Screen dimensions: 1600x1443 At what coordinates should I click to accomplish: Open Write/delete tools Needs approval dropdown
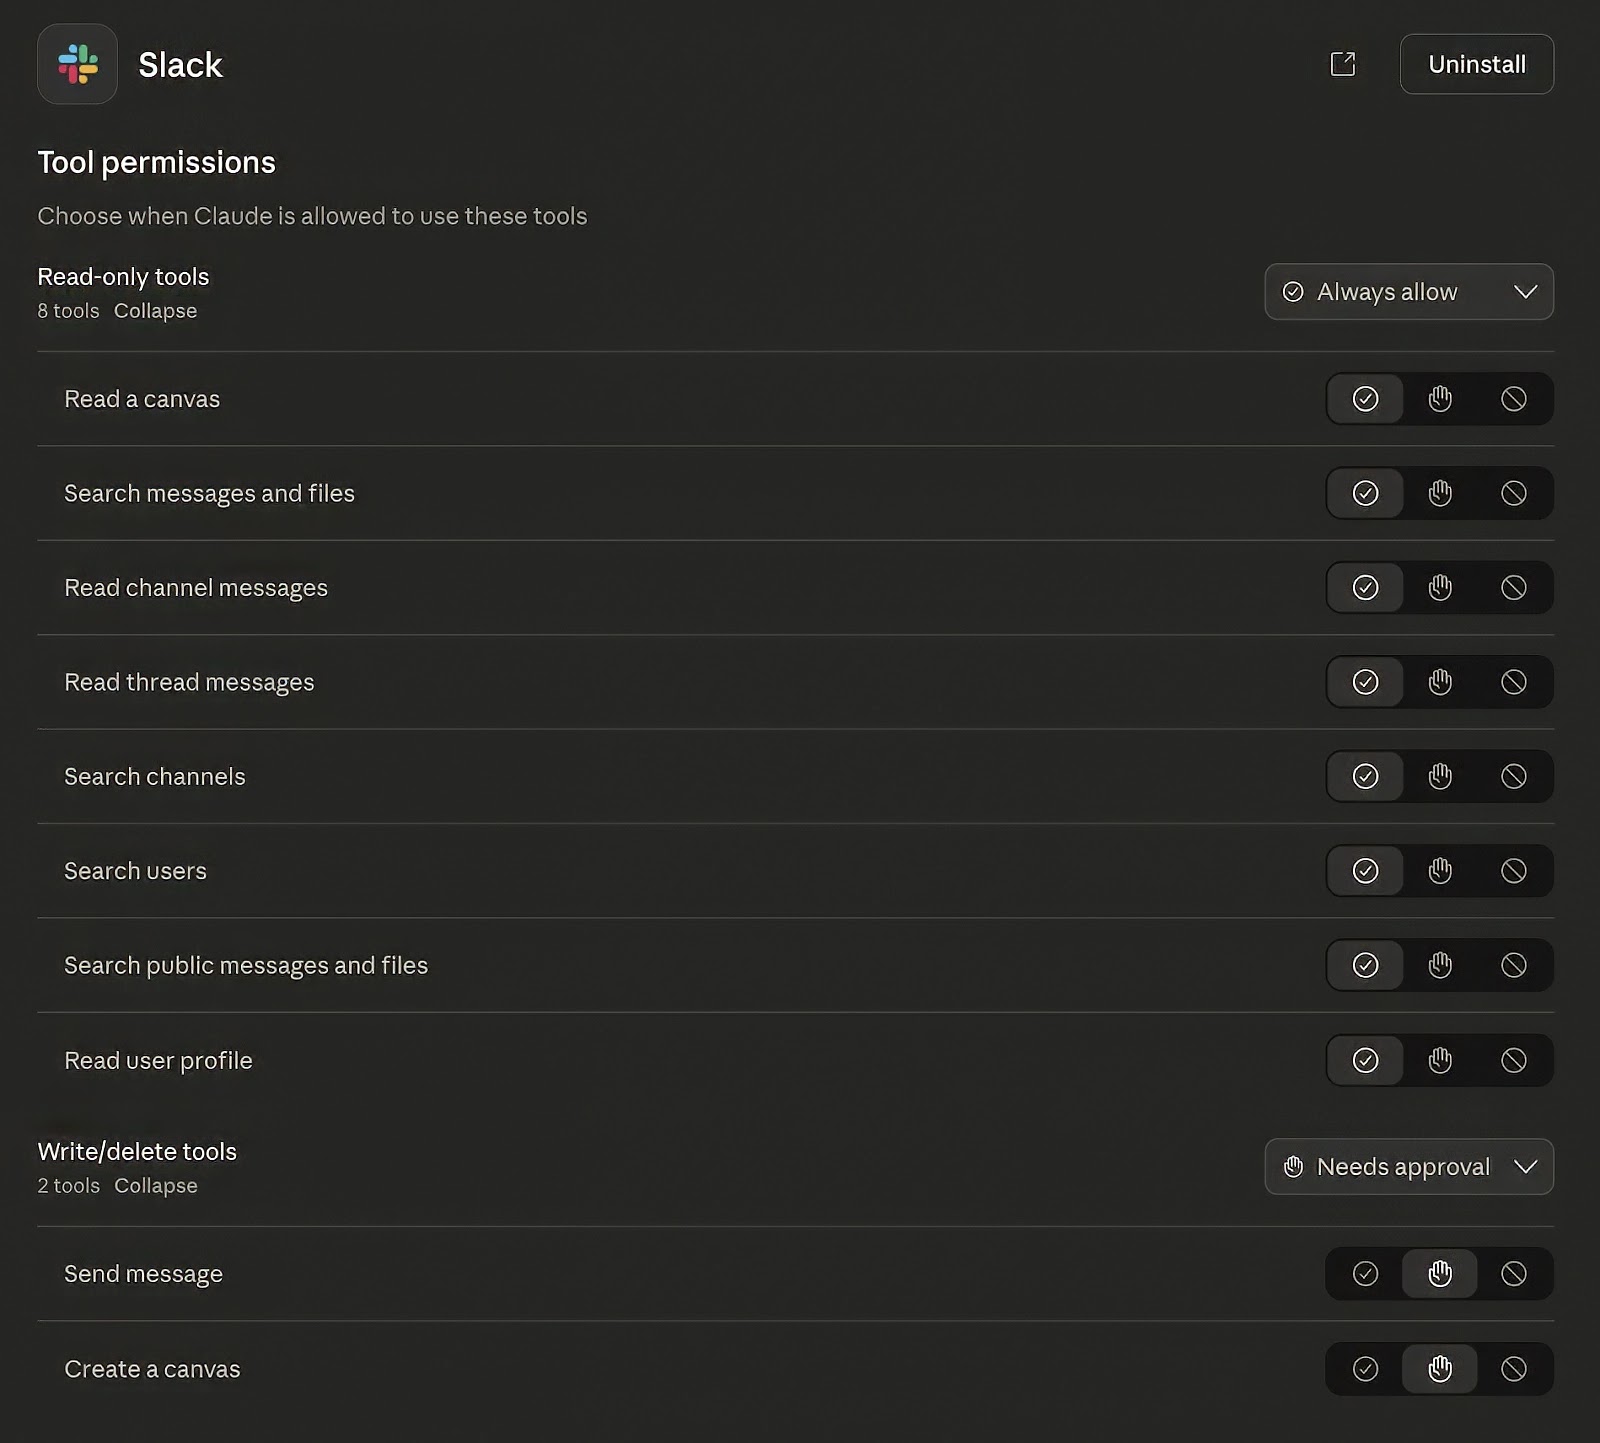[1409, 1166]
